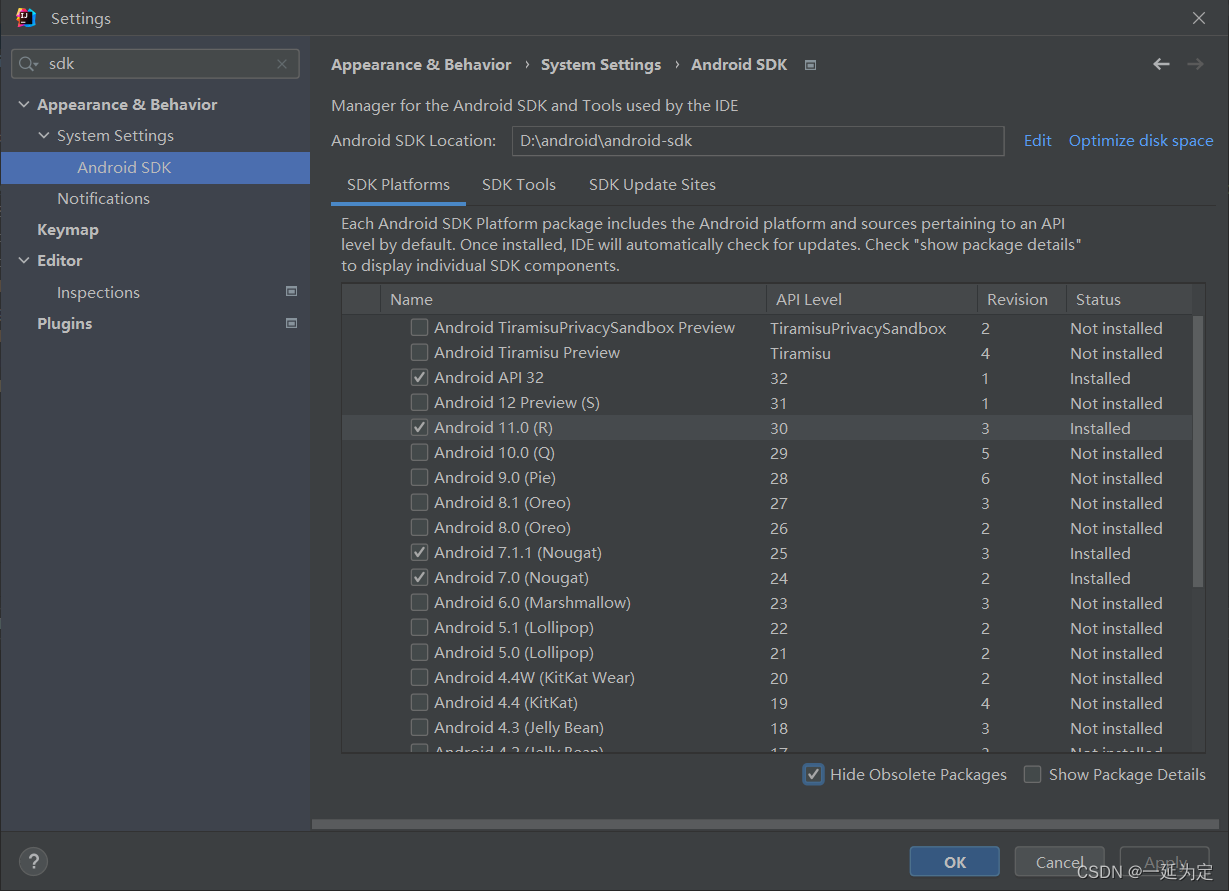Click the Cancel button
The image size is (1229, 891).
pos(1061,862)
